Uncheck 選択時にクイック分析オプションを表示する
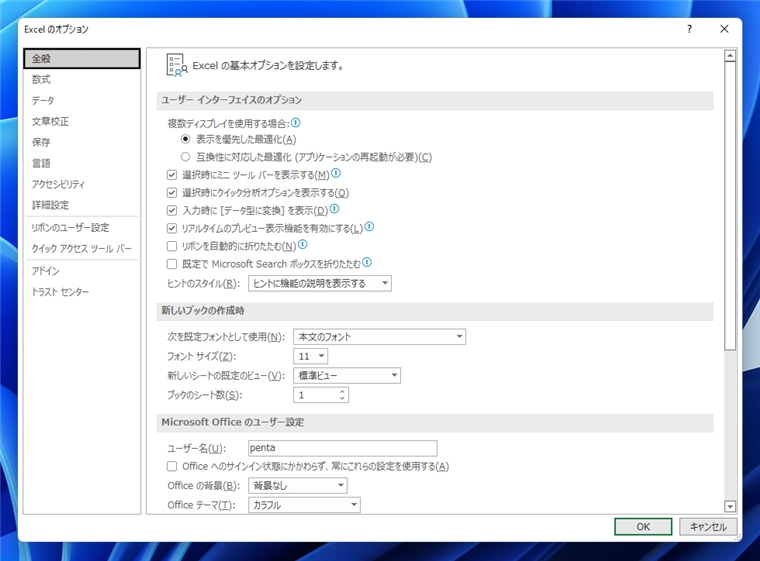 (x=172, y=192)
